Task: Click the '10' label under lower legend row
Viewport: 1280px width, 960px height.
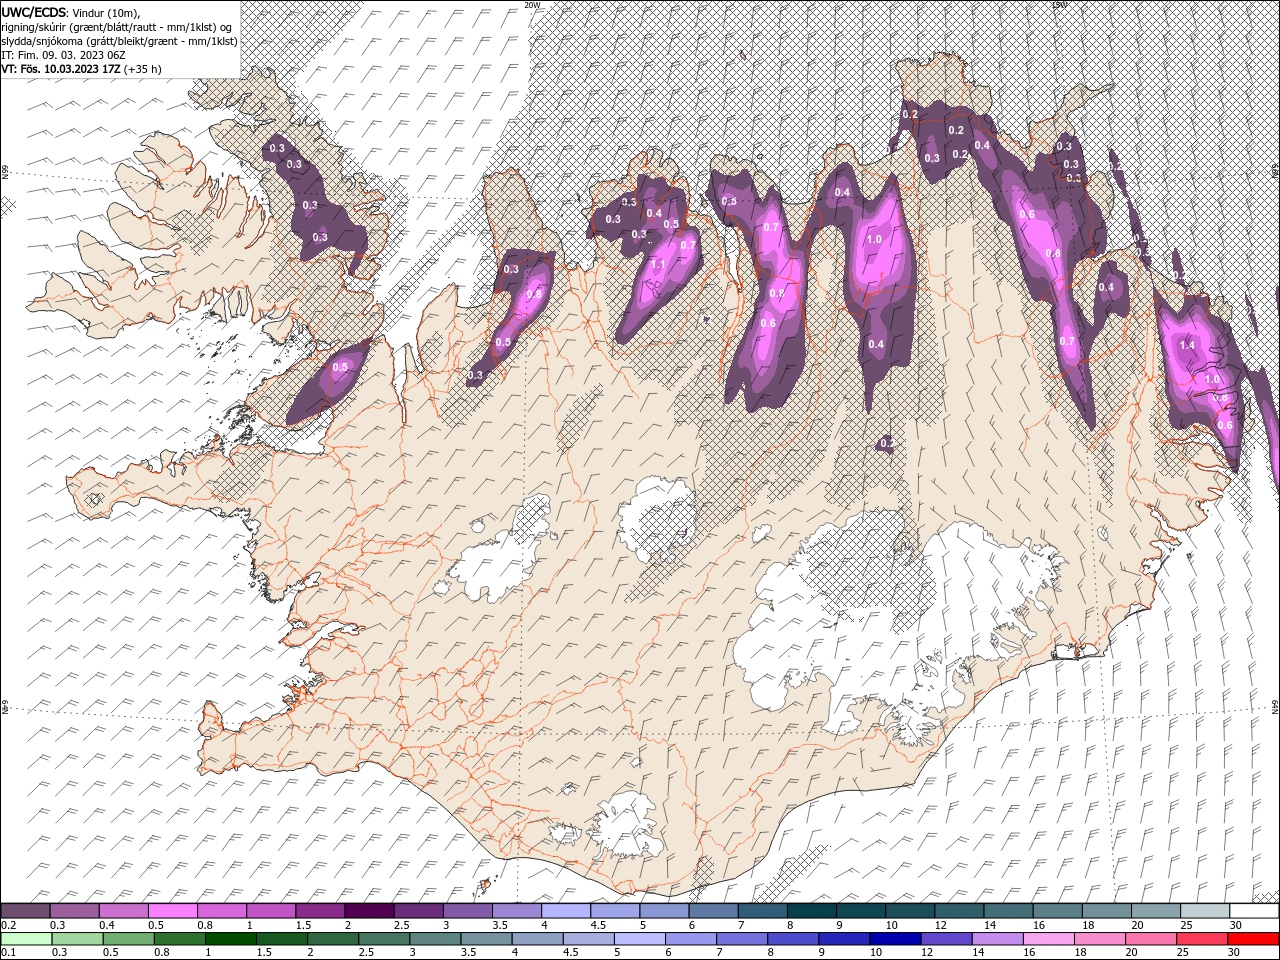Action: pos(876,953)
